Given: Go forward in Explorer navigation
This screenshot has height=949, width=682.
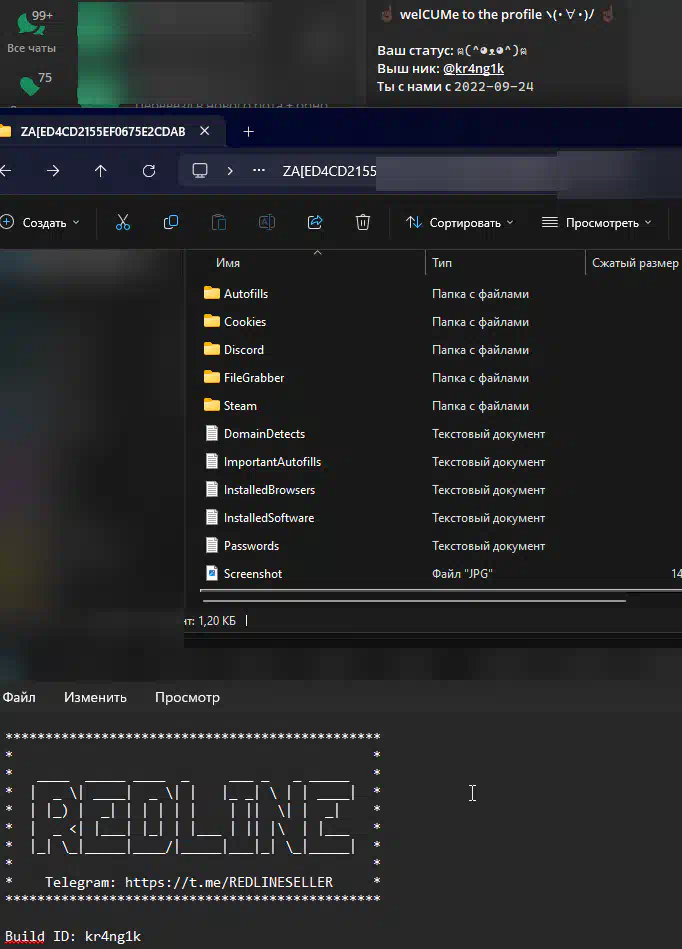Looking at the screenshot, I should click(x=53, y=171).
